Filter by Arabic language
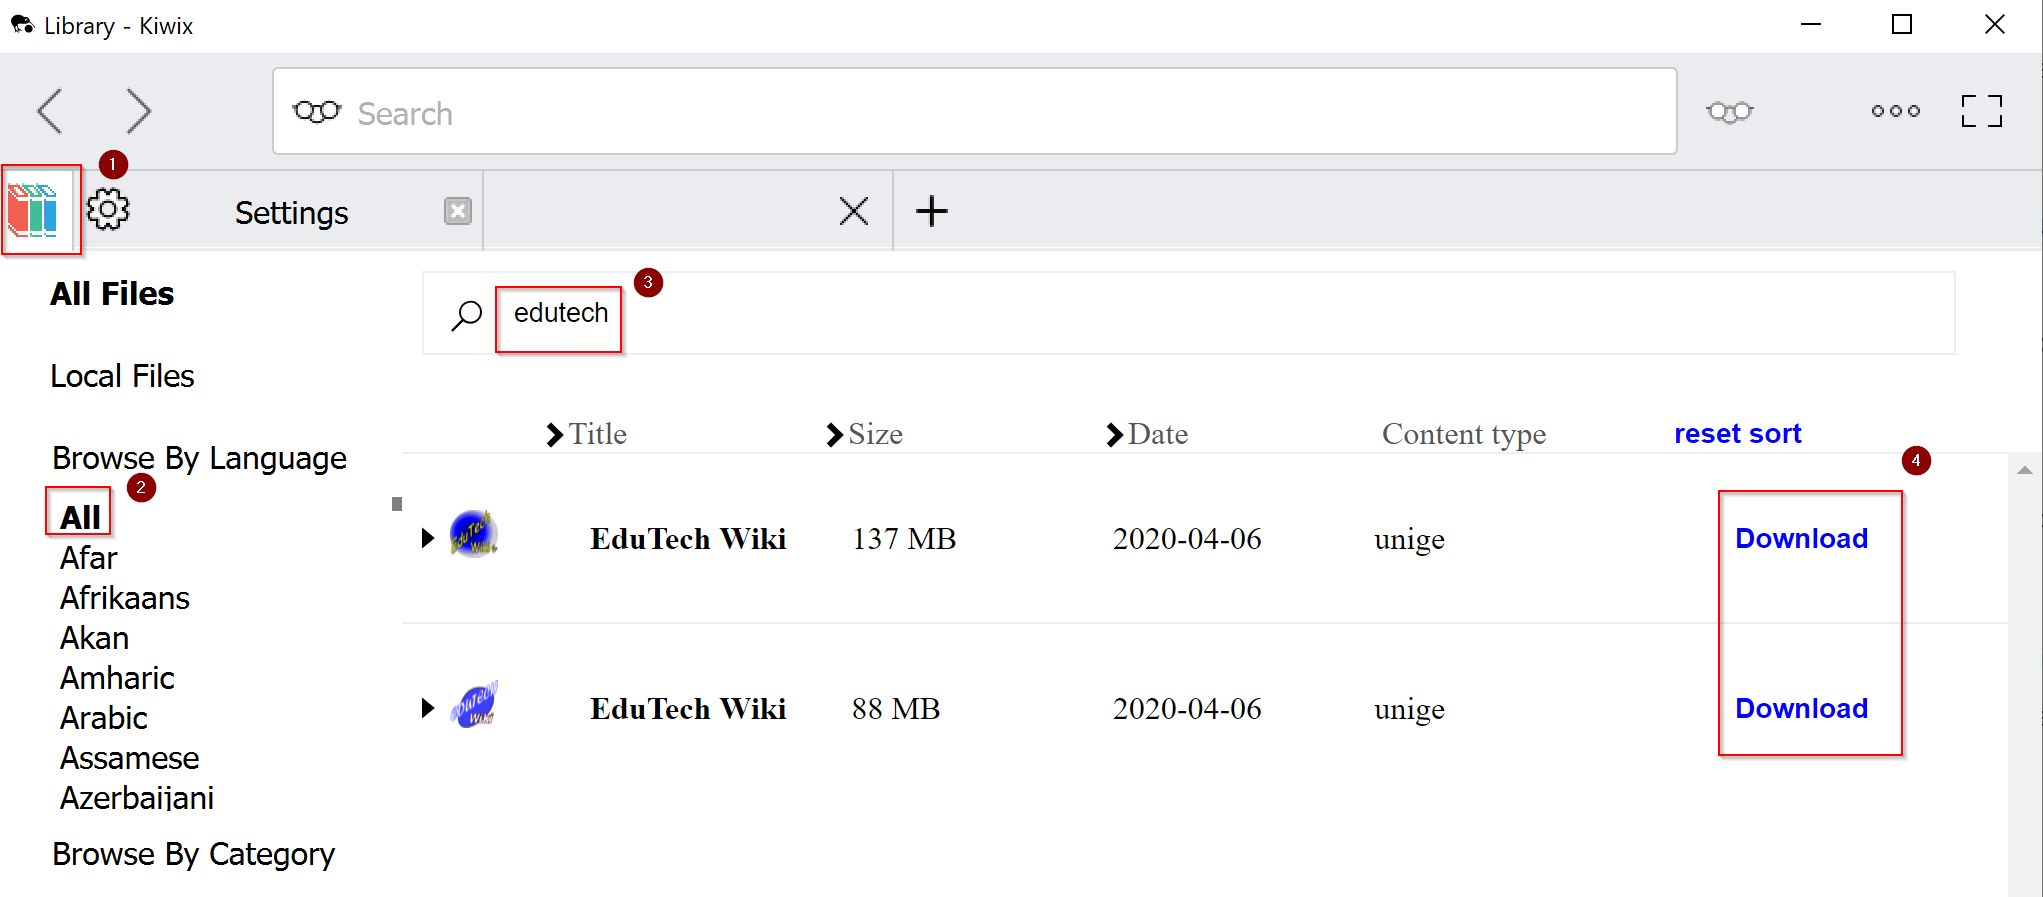 pyautogui.click(x=103, y=718)
